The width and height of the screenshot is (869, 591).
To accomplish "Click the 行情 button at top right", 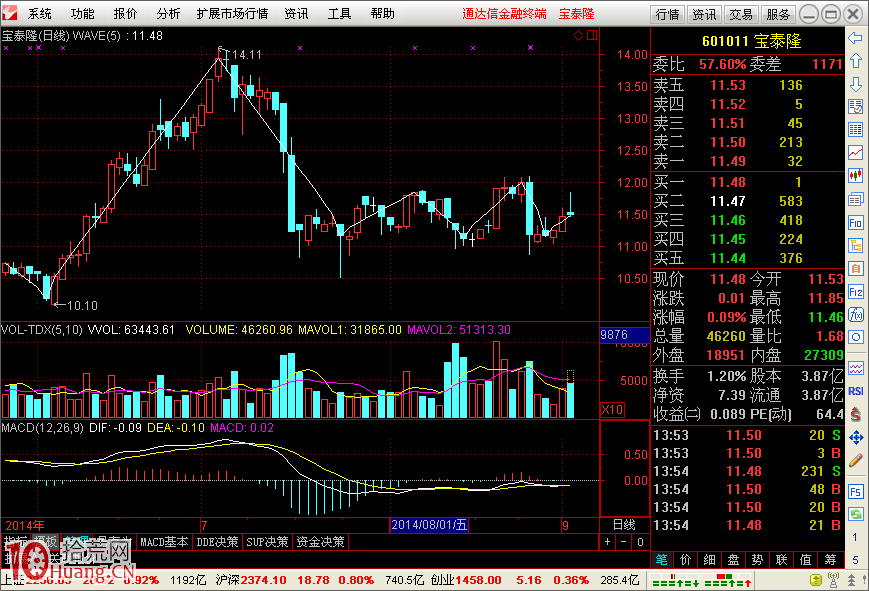I will [x=667, y=14].
